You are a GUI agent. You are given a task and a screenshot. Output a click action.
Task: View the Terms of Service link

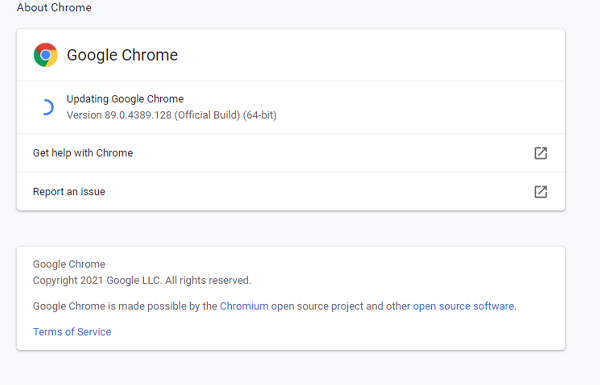[x=72, y=332]
